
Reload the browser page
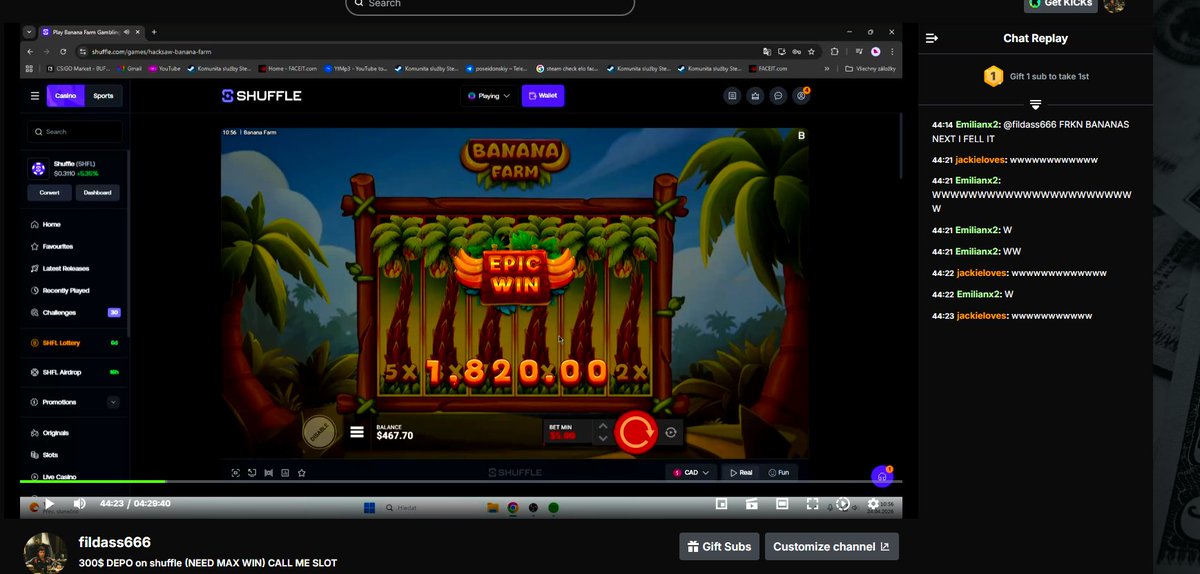pos(64,51)
